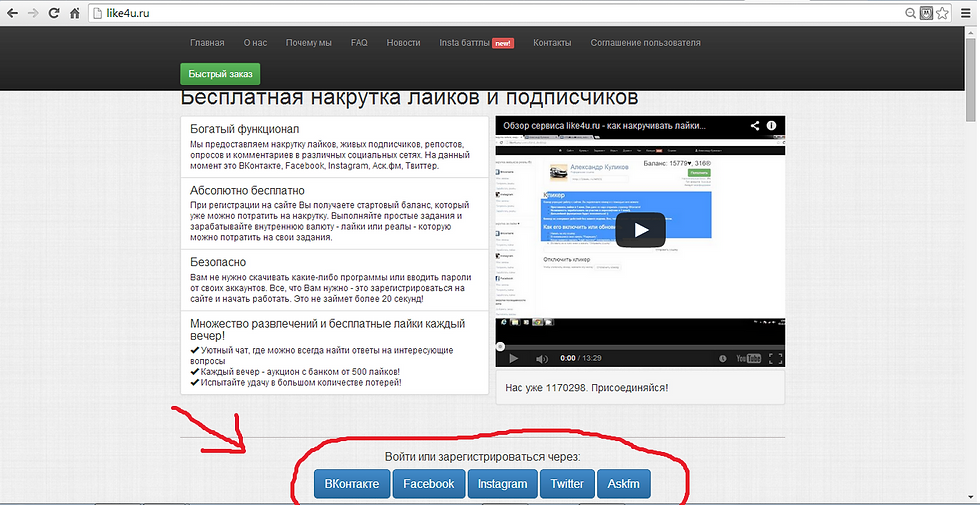
Task: Click the extension icon beside the star
Action: [x=927, y=12]
